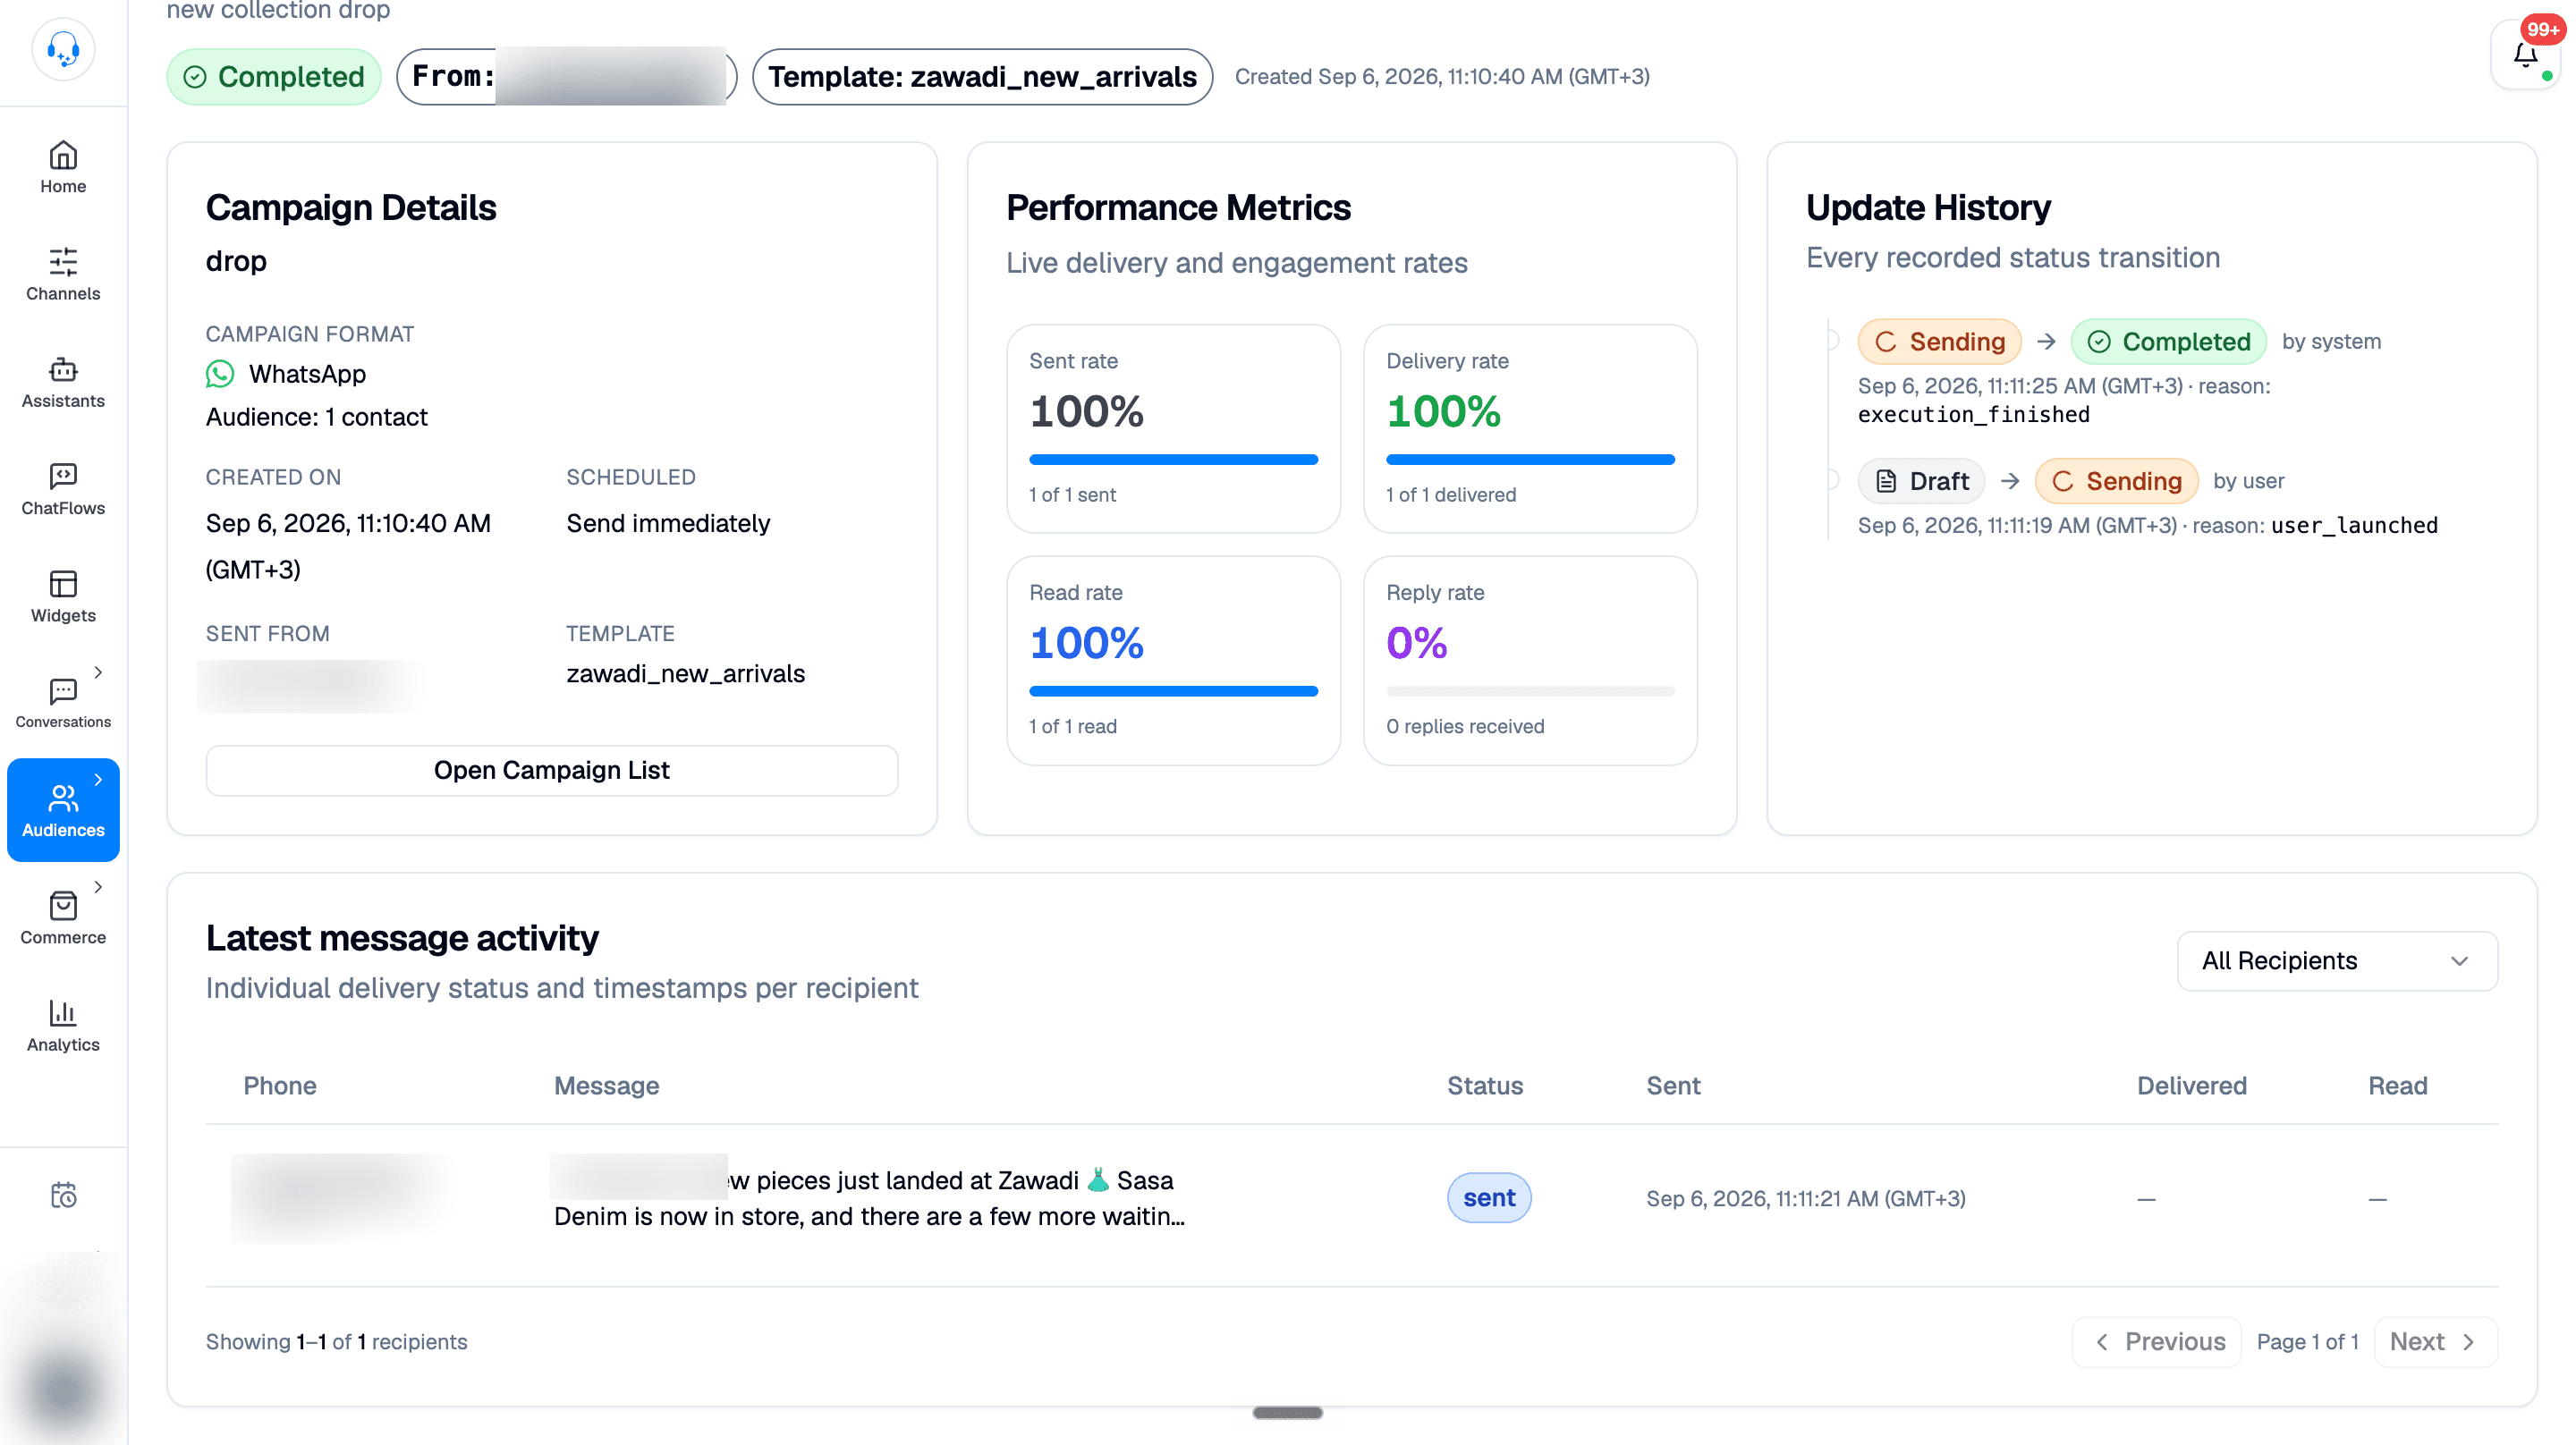Click the Delivered column header
2576x1445 pixels.
click(2191, 1086)
